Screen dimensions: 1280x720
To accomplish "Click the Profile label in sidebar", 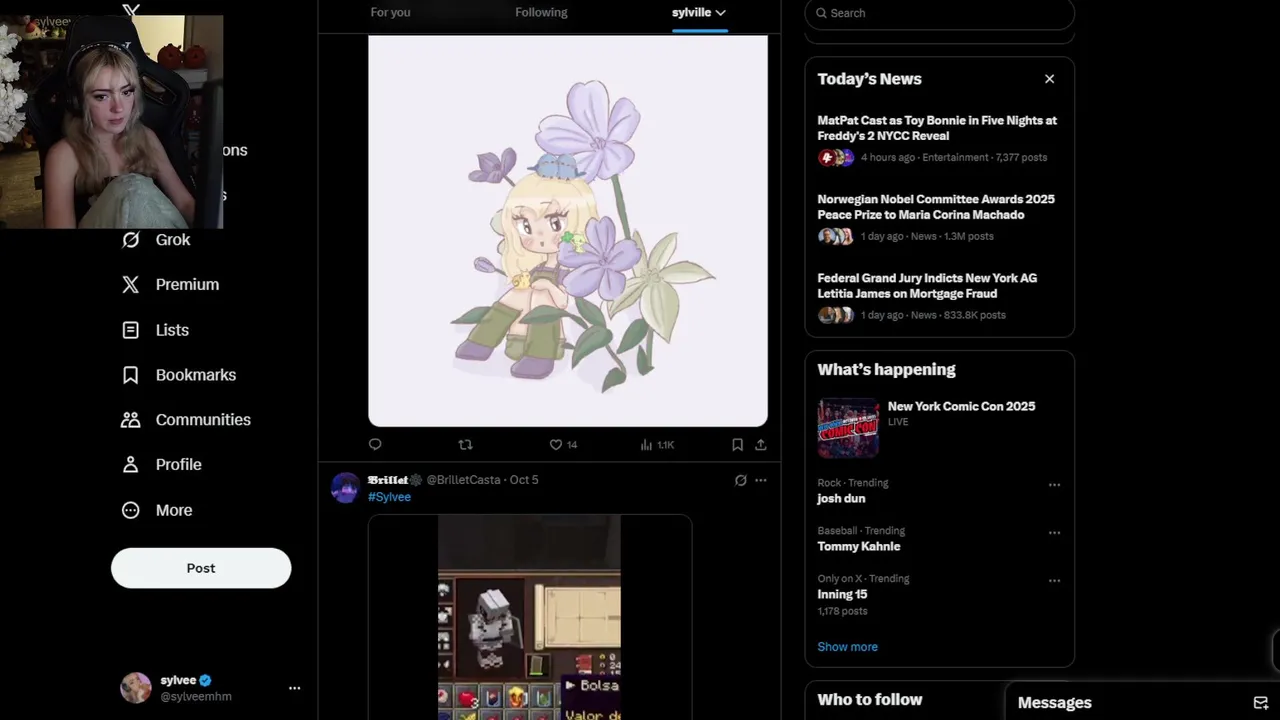I will pyautogui.click(x=178, y=465).
